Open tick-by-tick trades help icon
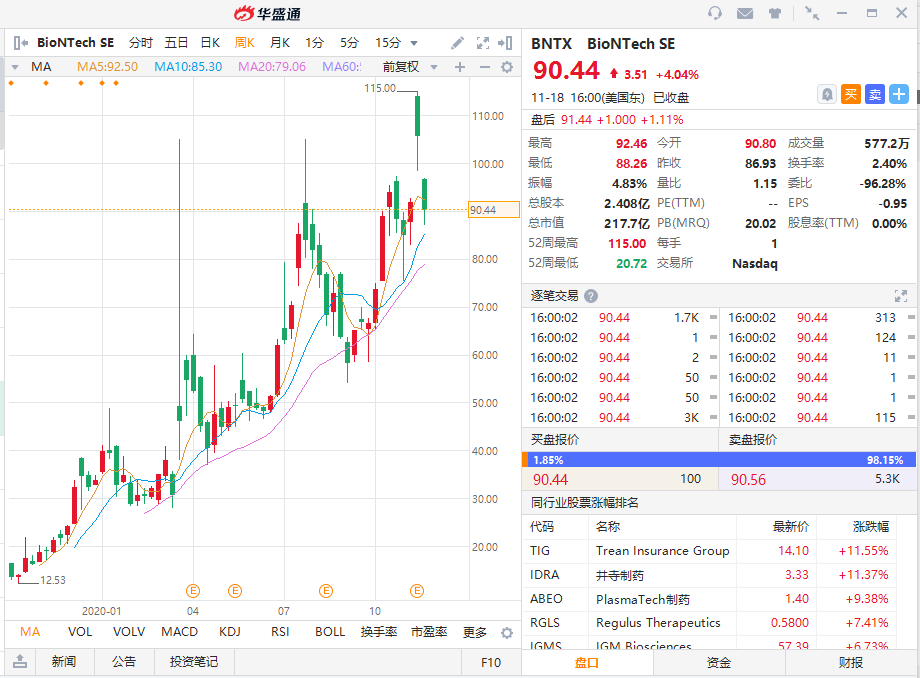Screen dimensions: 920x678 (x=591, y=296)
